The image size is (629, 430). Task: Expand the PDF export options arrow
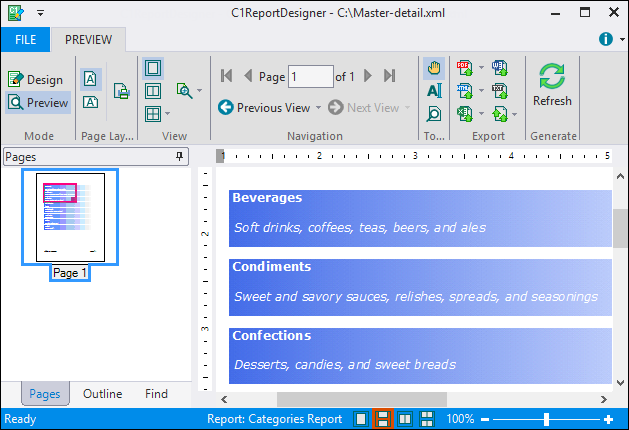pyautogui.click(x=482, y=68)
